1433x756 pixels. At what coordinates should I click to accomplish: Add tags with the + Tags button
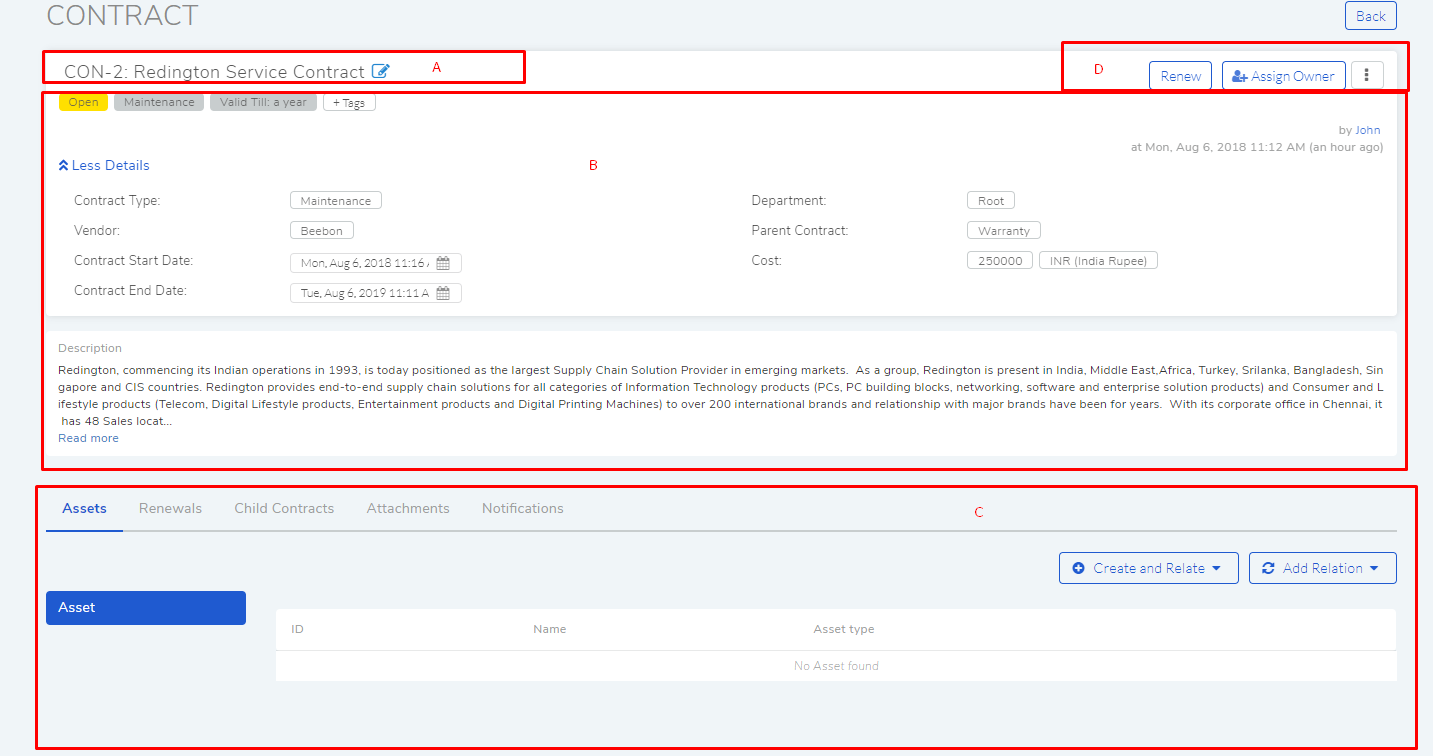click(x=349, y=102)
